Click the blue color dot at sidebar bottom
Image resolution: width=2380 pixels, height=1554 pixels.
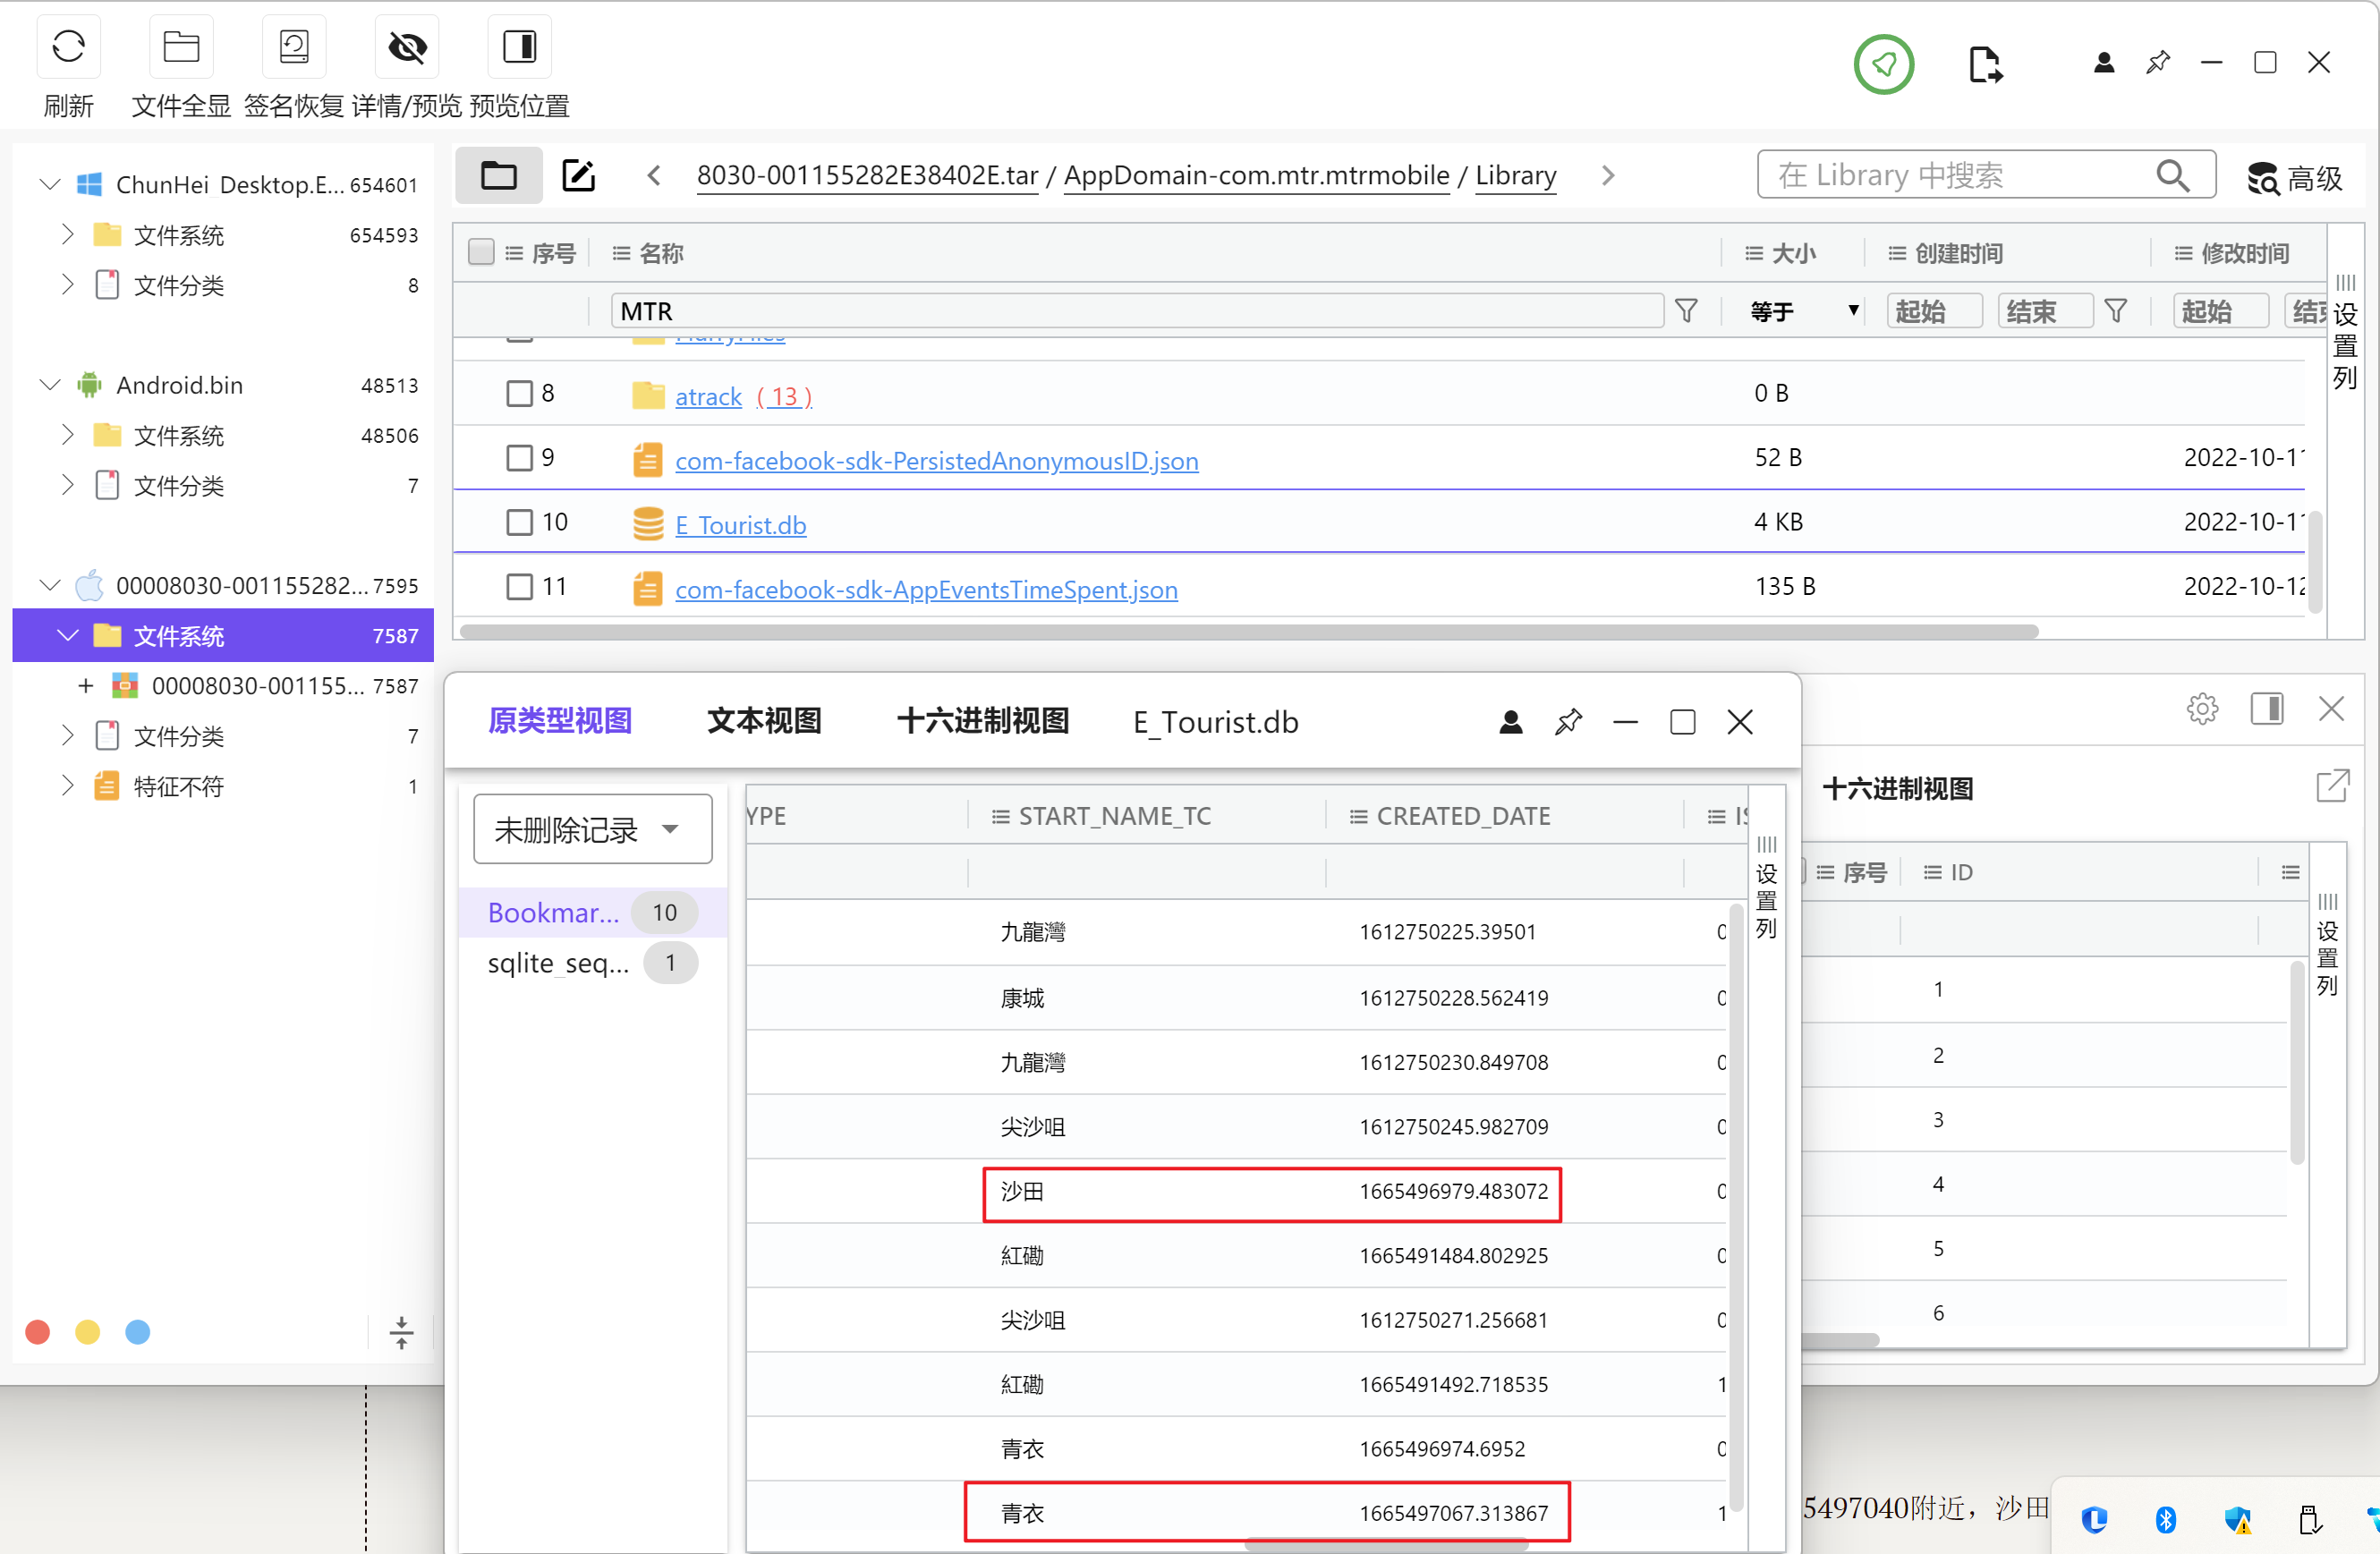[138, 1332]
